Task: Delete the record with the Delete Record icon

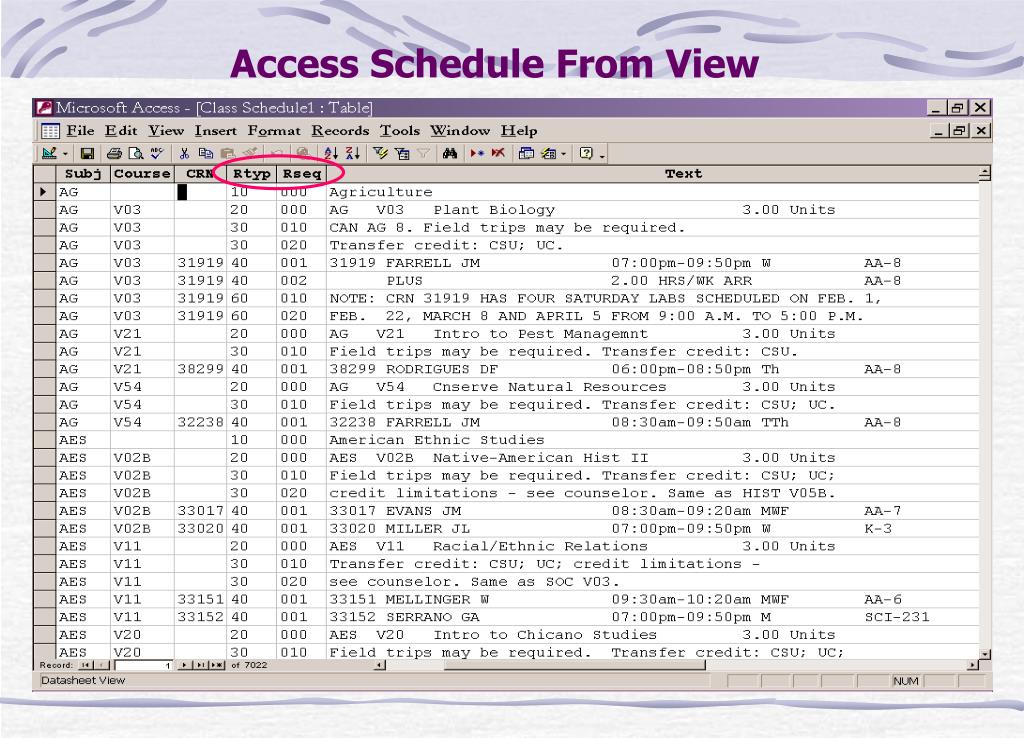Action: pyautogui.click(x=498, y=153)
